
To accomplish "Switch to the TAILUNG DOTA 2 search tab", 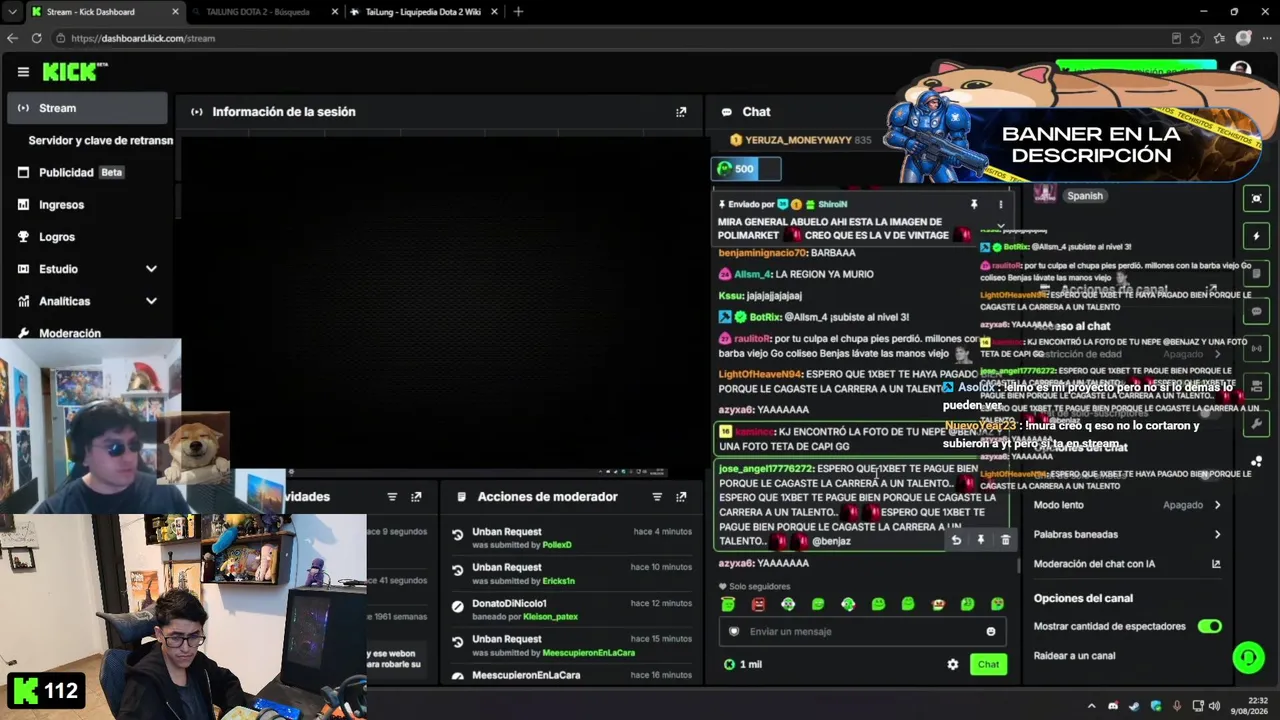I will 265,12.
